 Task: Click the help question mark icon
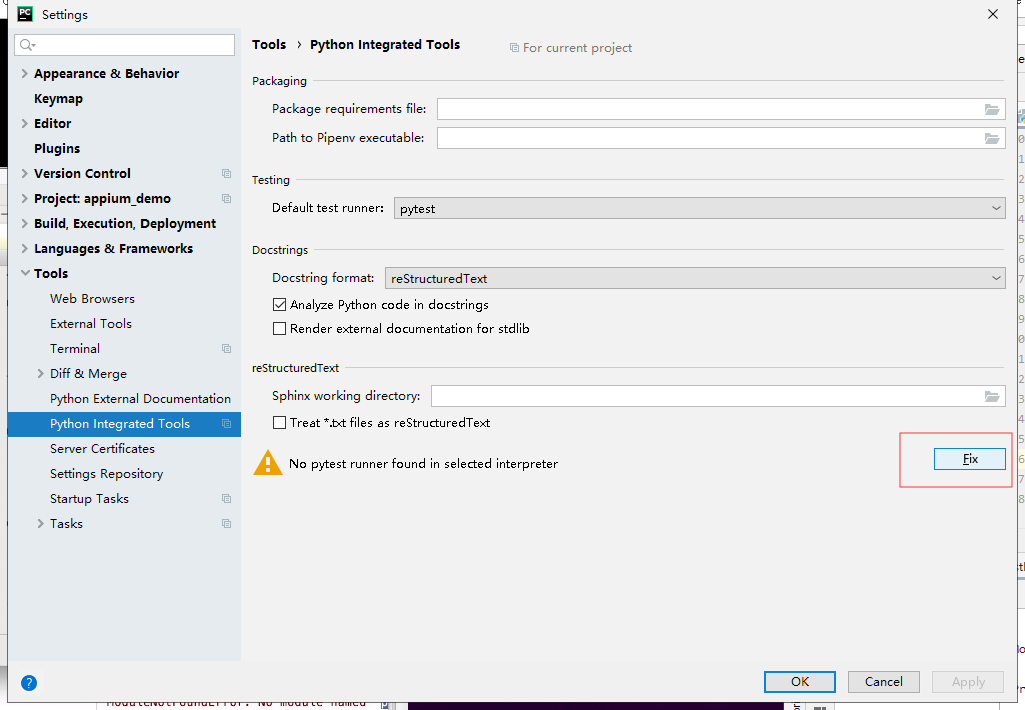tap(29, 683)
